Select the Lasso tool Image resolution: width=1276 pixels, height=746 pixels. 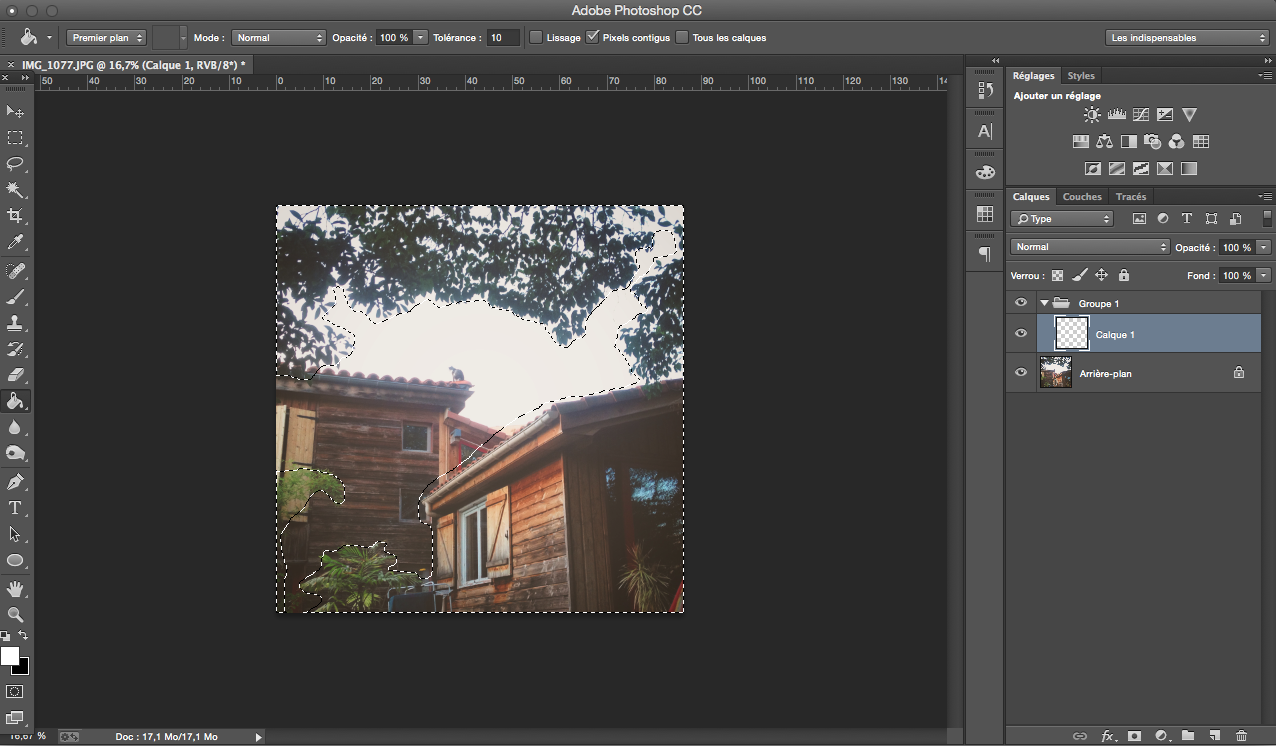pos(16,163)
